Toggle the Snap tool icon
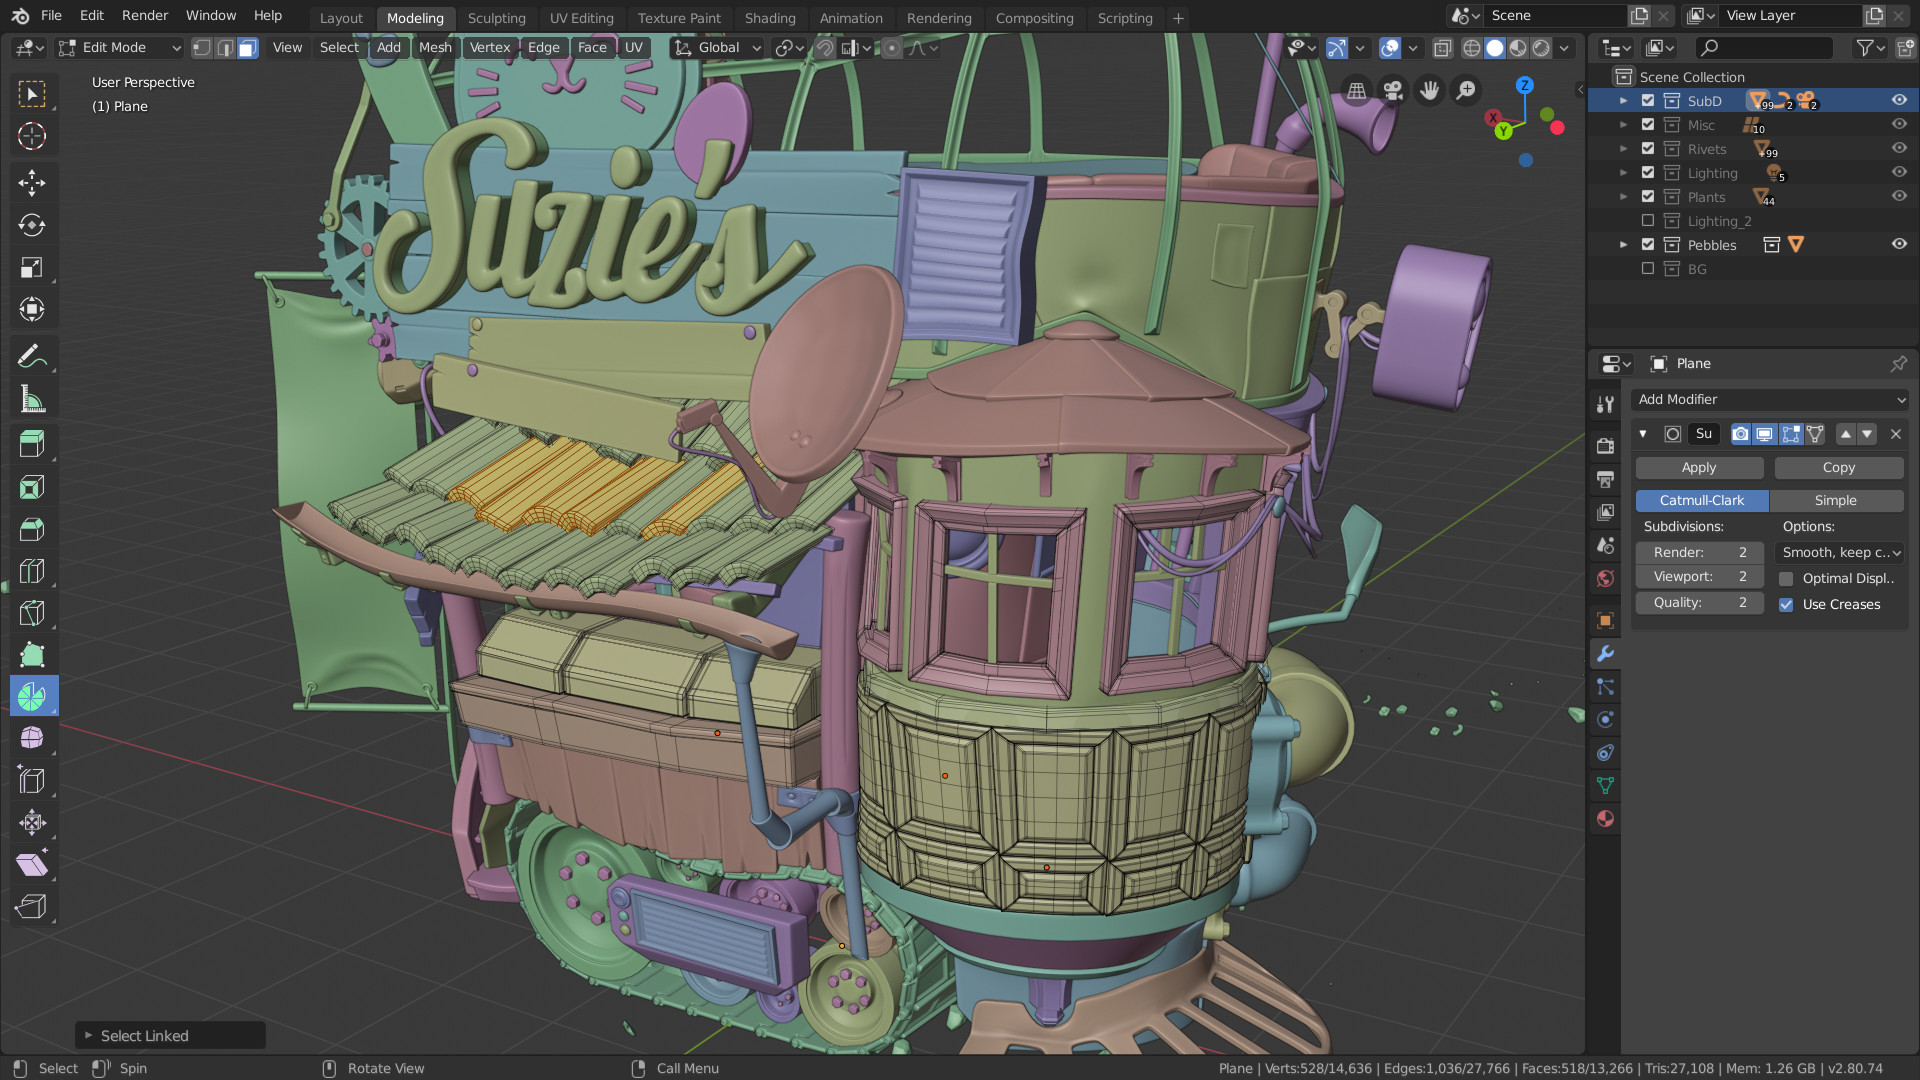This screenshot has height=1080, width=1920. pyautogui.click(x=823, y=47)
